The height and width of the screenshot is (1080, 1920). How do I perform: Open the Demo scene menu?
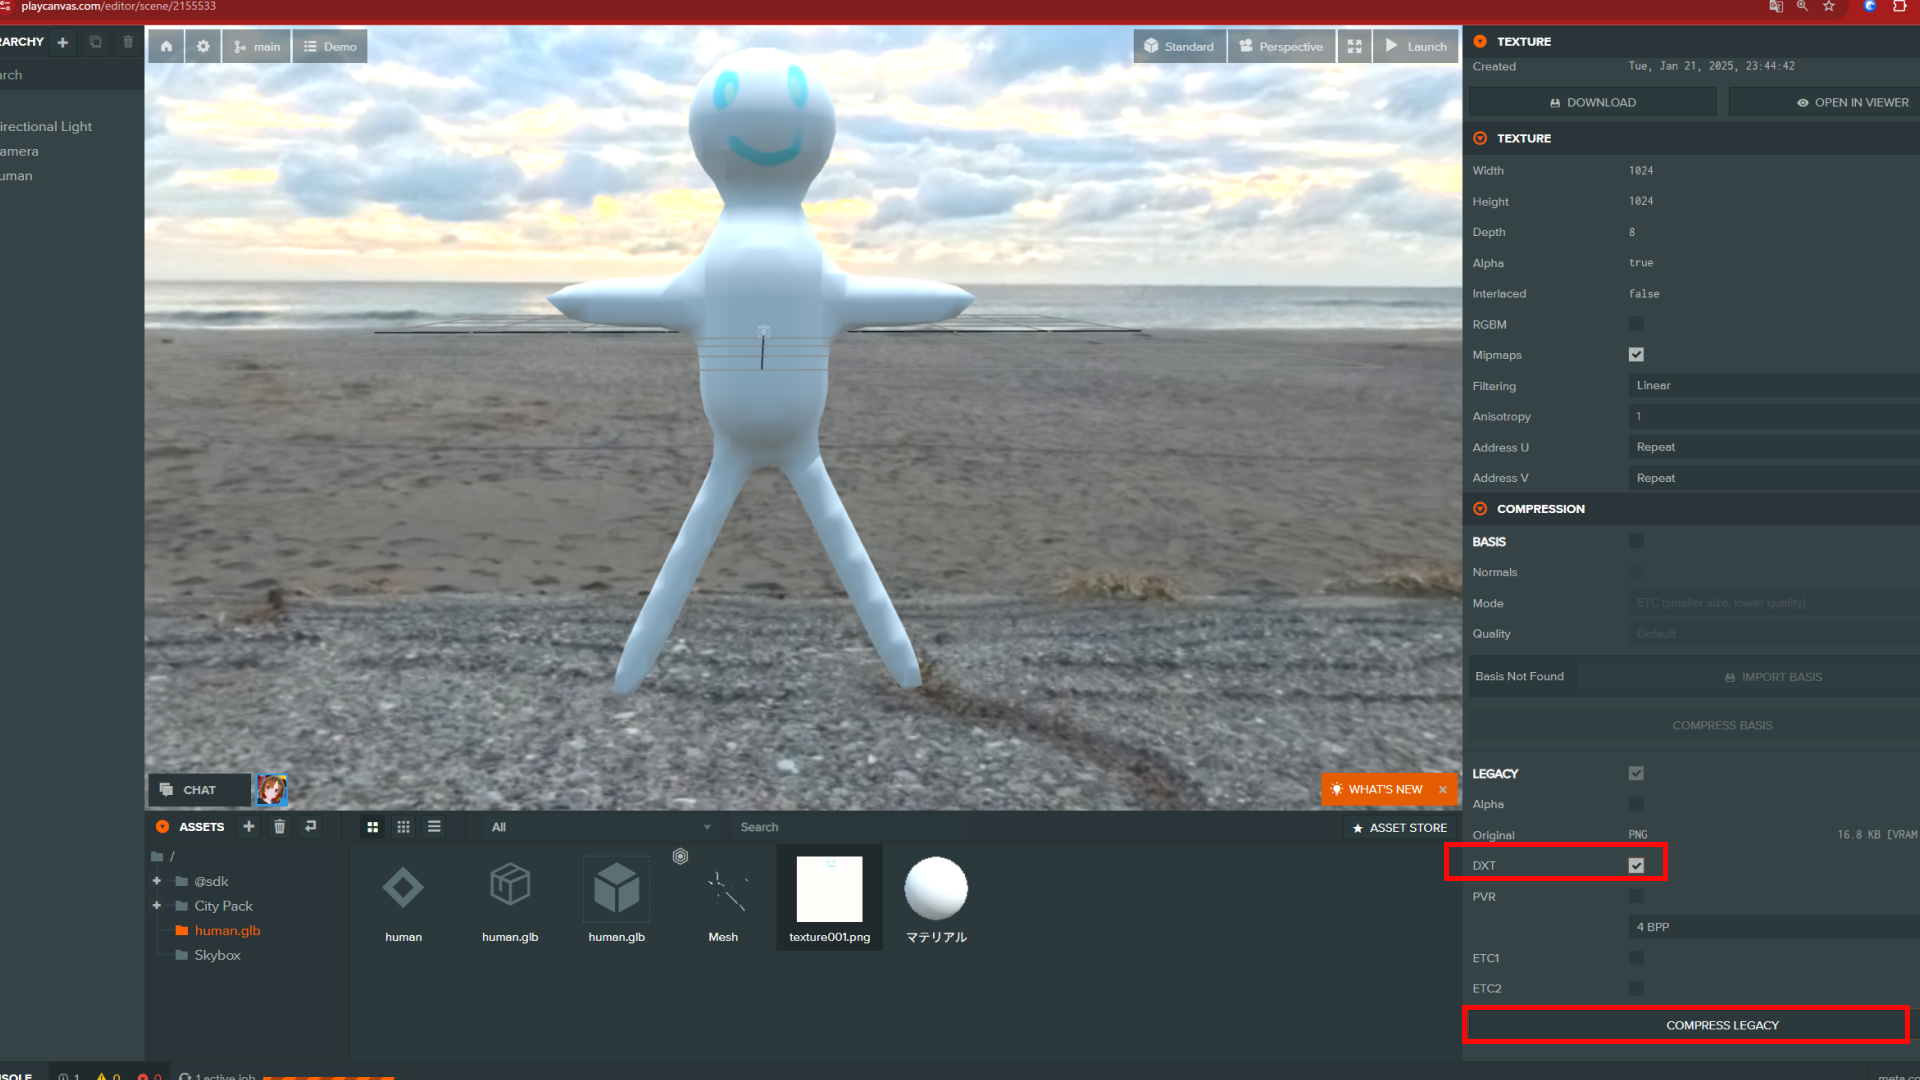click(330, 46)
